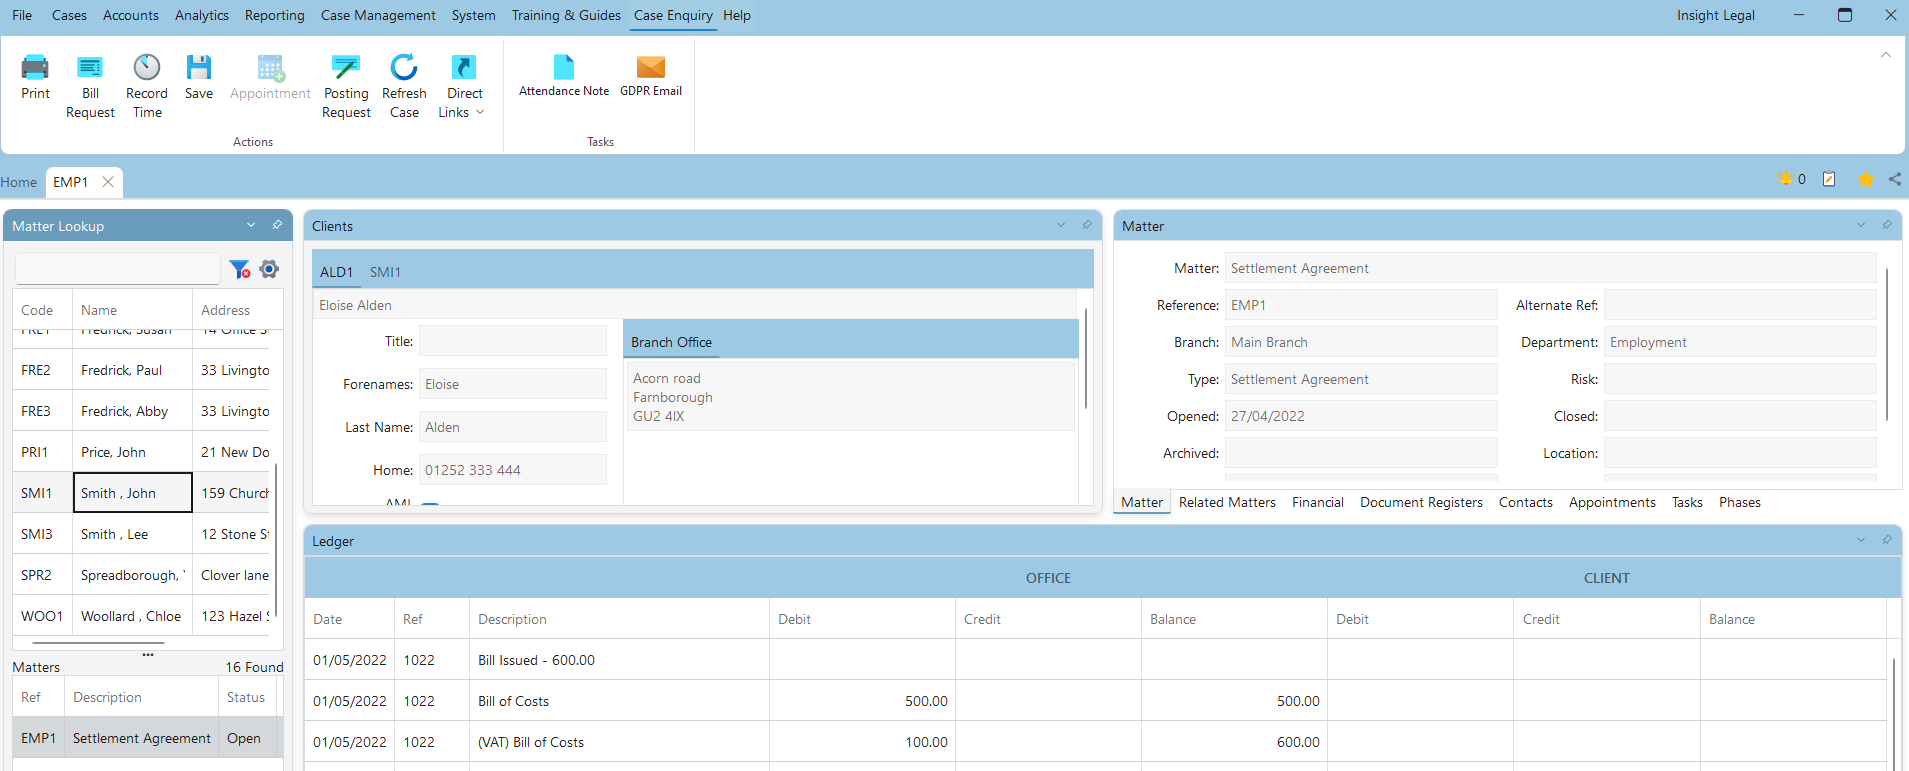Image resolution: width=1909 pixels, height=771 pixels.
Task: Expand the lookup splitter ellipsis handle
Action: (148, 655)
